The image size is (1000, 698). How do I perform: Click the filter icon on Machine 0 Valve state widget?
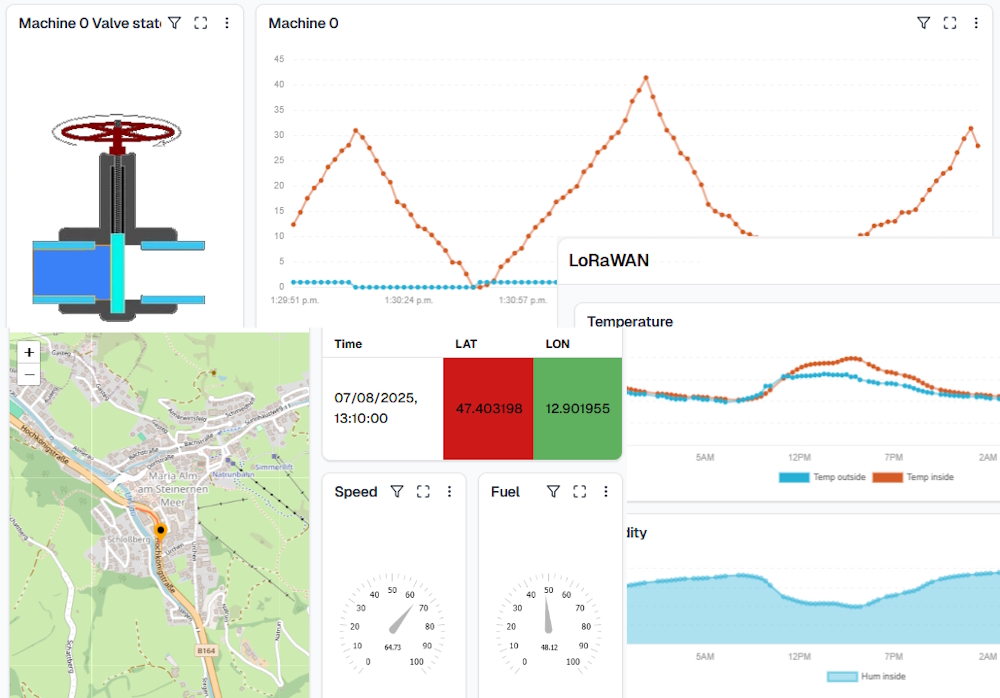point(174,22)
